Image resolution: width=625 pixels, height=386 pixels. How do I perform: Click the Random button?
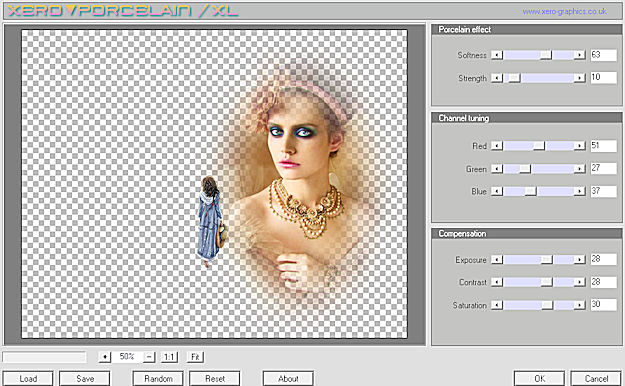click(158, 378)
